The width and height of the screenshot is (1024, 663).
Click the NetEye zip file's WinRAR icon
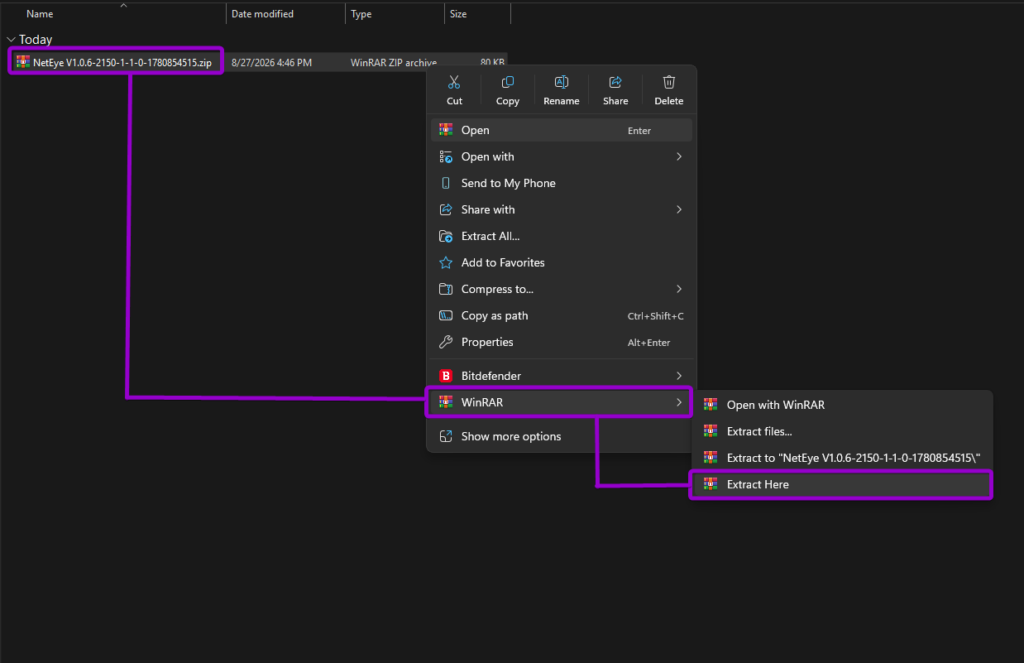coord(23,62)
